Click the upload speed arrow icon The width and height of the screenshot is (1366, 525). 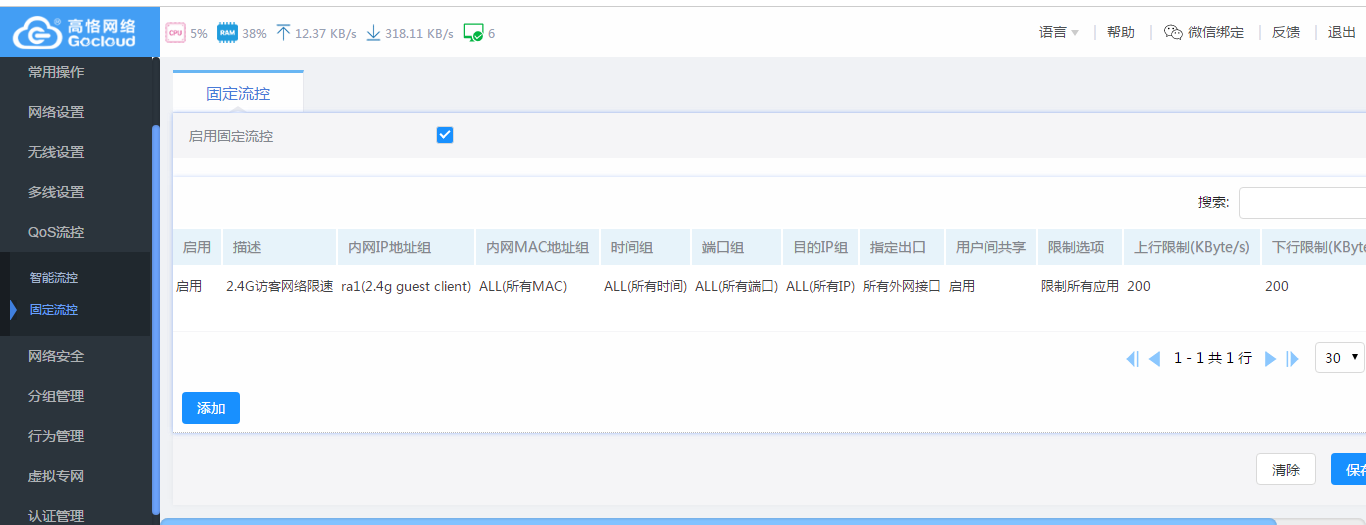283,33
